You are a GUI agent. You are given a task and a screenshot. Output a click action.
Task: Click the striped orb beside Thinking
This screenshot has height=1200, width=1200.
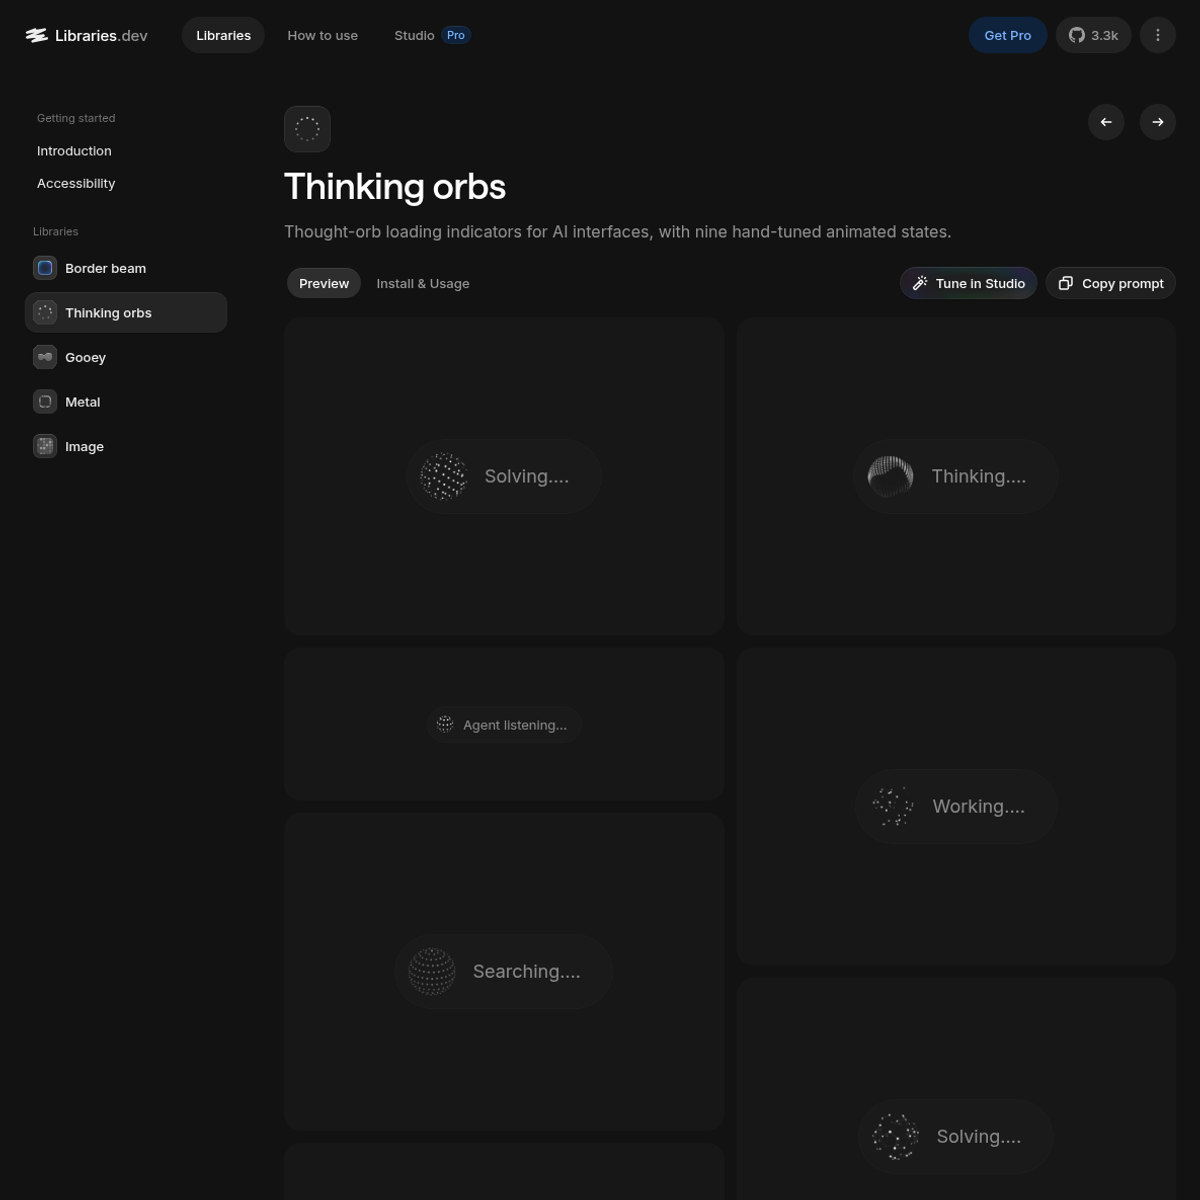click(x=890, y=476)
